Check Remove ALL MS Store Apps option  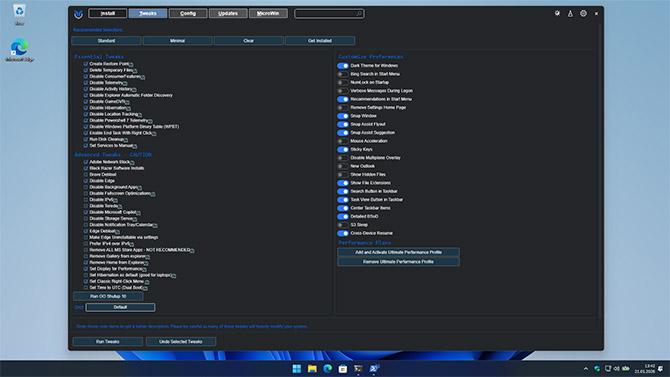tap(86, 250)
